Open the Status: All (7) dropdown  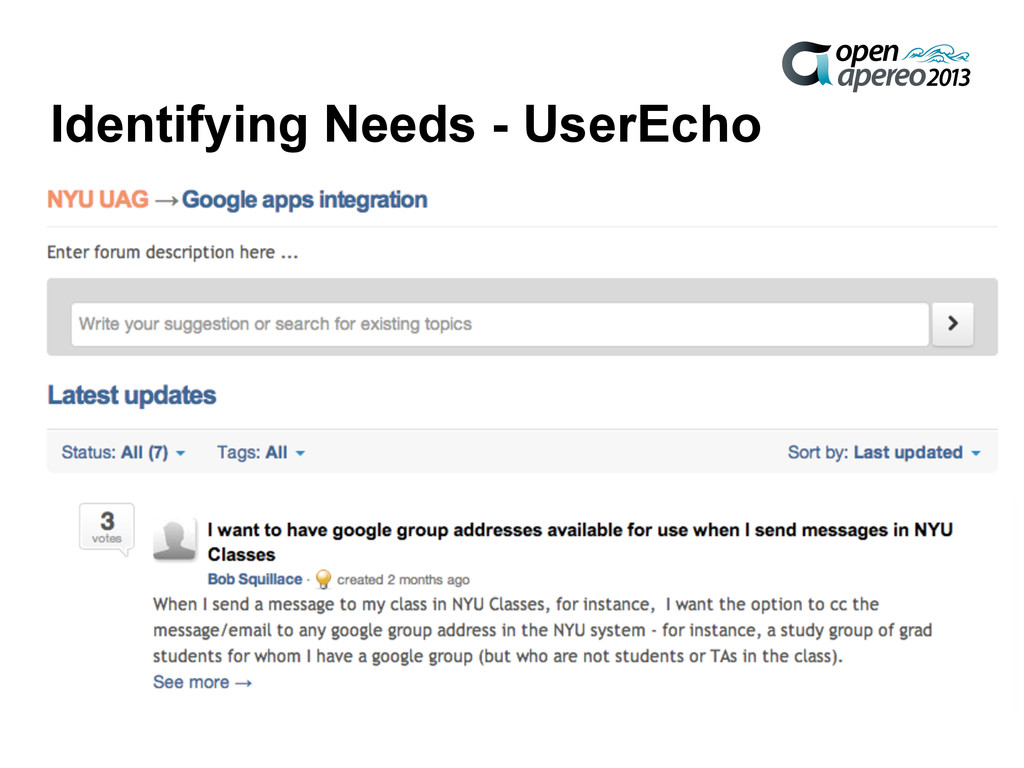[x=123, y=453]
